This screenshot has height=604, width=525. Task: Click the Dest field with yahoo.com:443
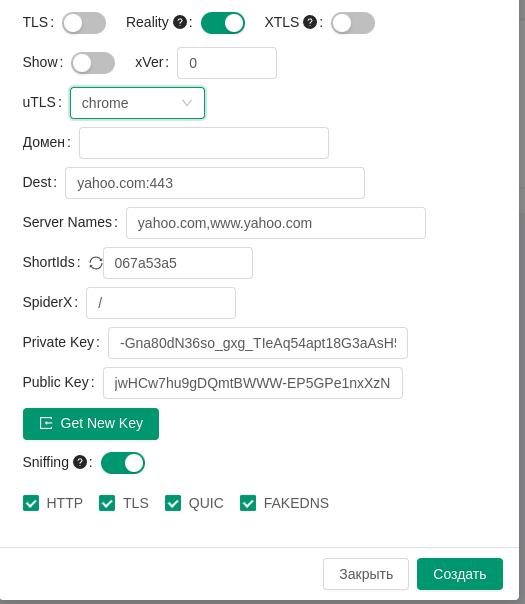click(215, 183)
